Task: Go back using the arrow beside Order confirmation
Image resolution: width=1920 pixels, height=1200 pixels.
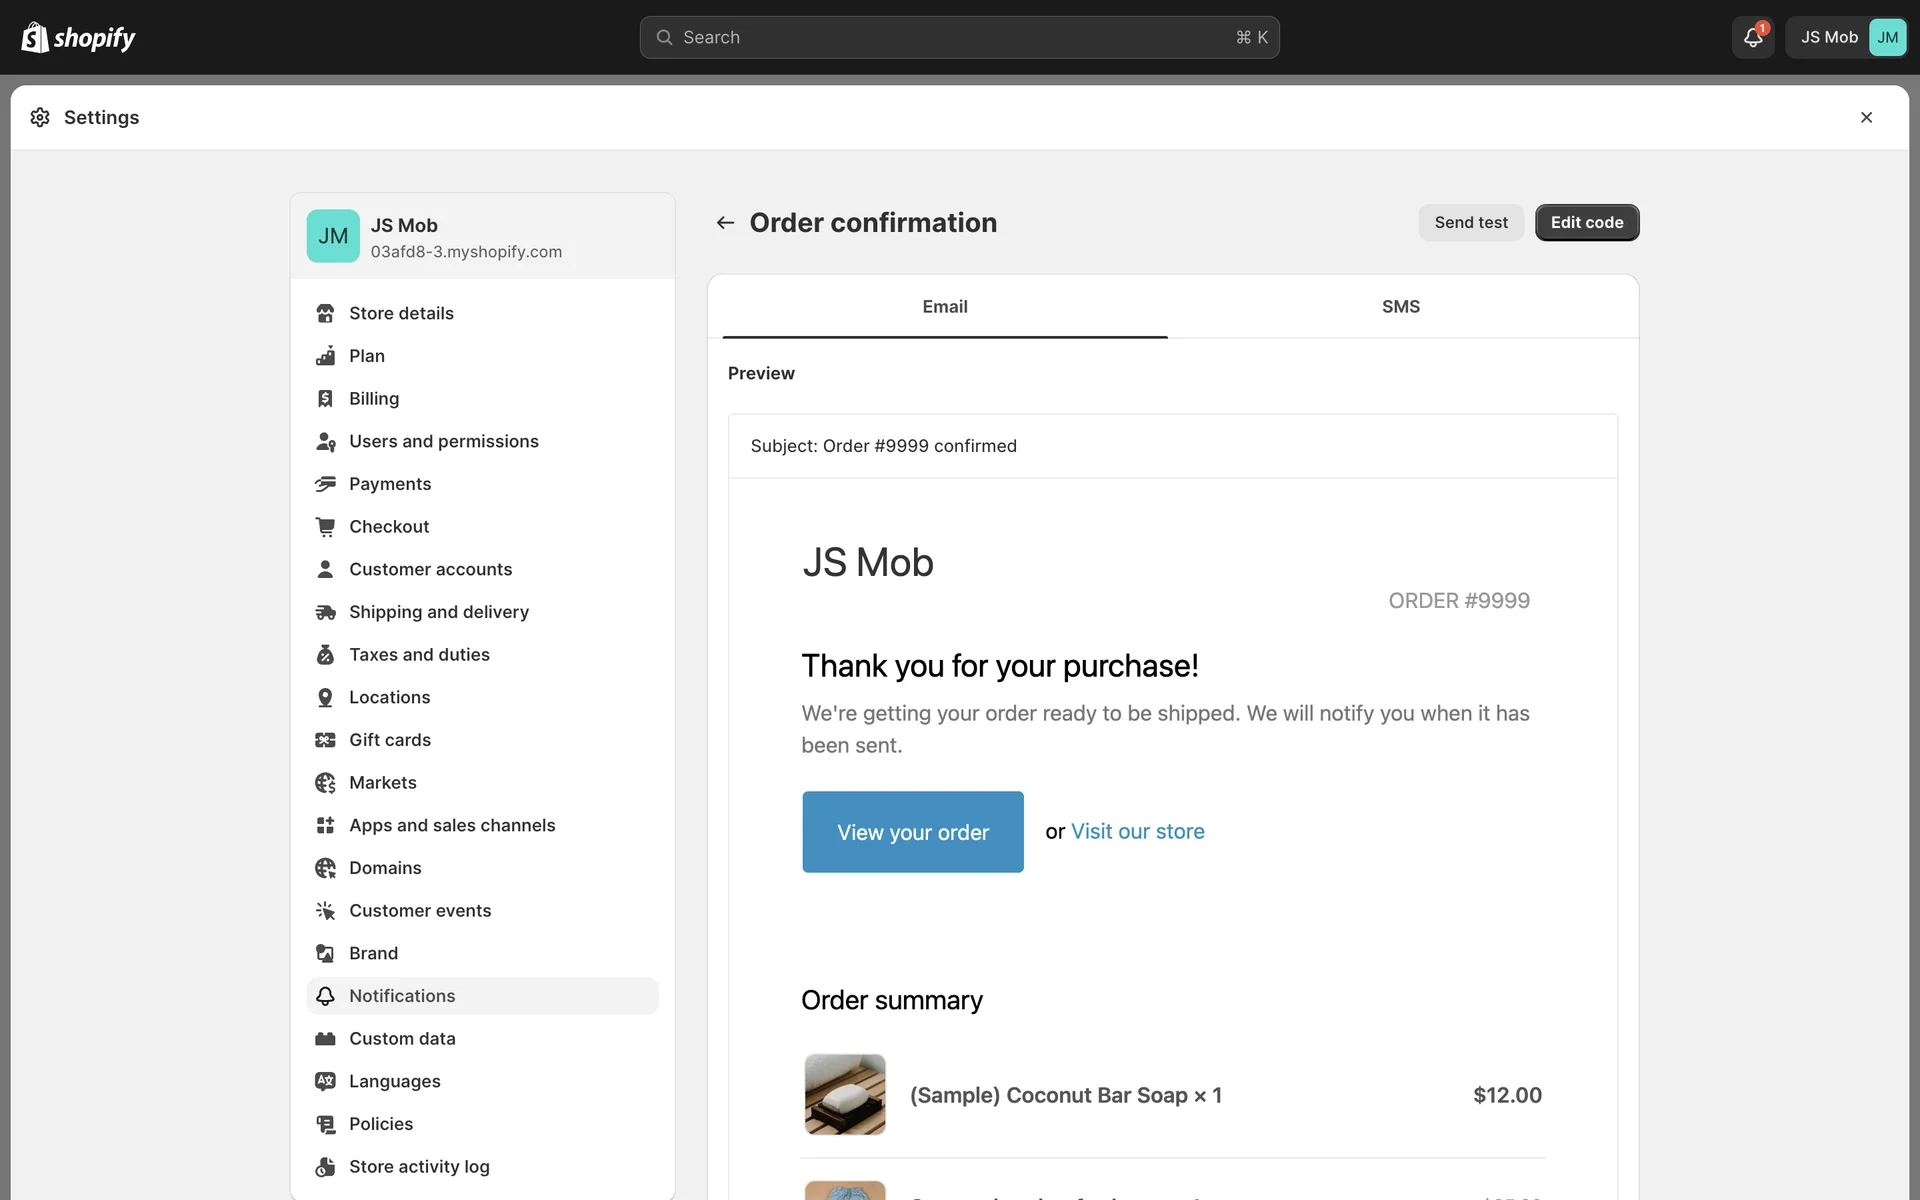Action: [725, 223]
